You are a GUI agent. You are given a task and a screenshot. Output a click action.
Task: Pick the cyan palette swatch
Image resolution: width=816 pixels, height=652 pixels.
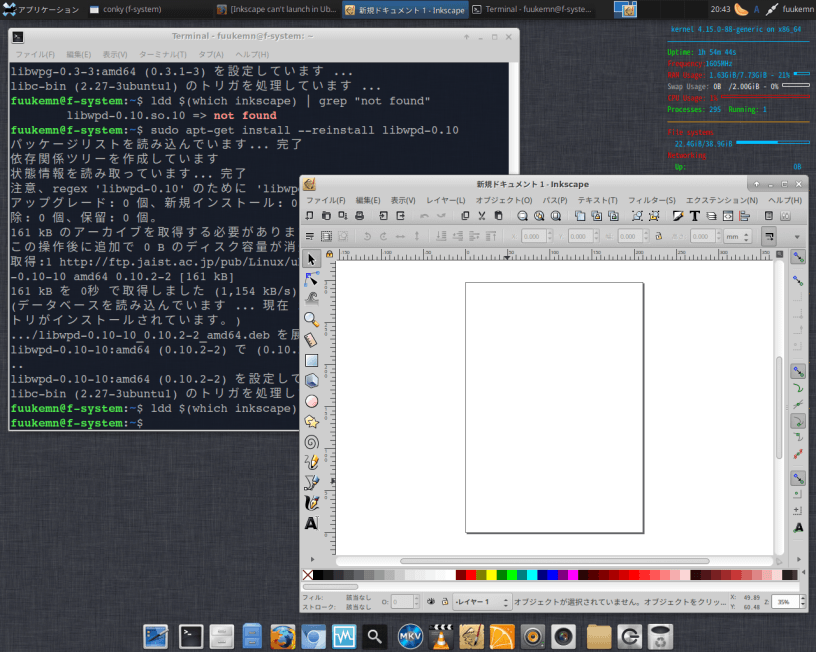pyautogui.click(x=532, y=575)
